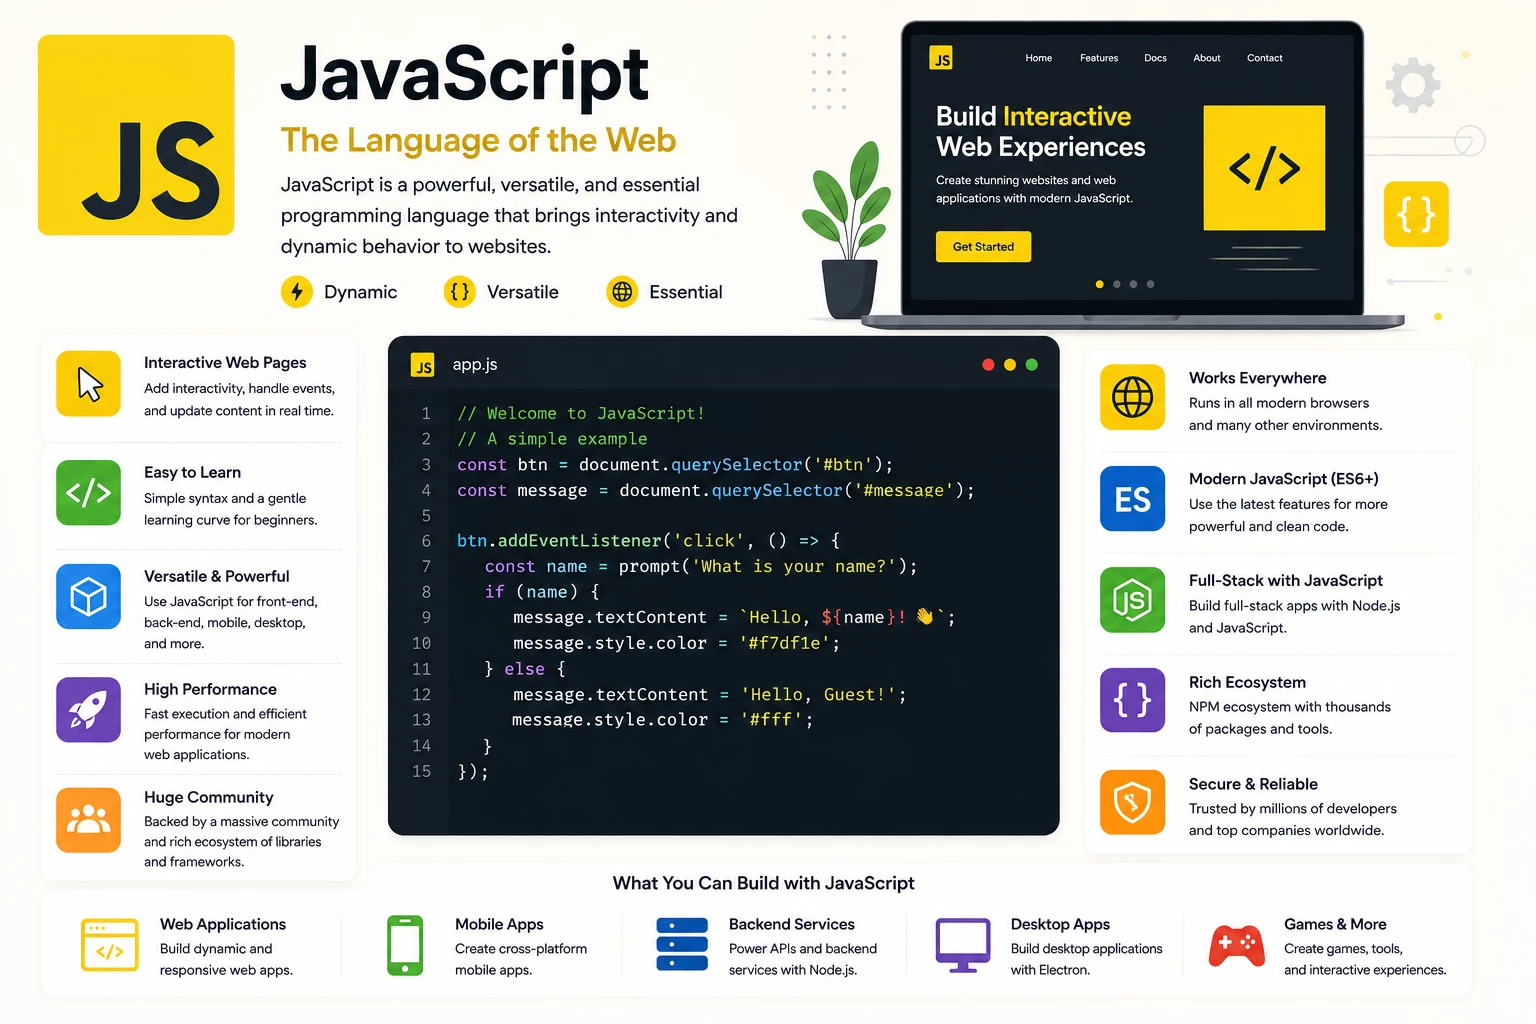Click the Works Everywhere globe icon
The image size is (1536, 1024).
[1133, 397]
